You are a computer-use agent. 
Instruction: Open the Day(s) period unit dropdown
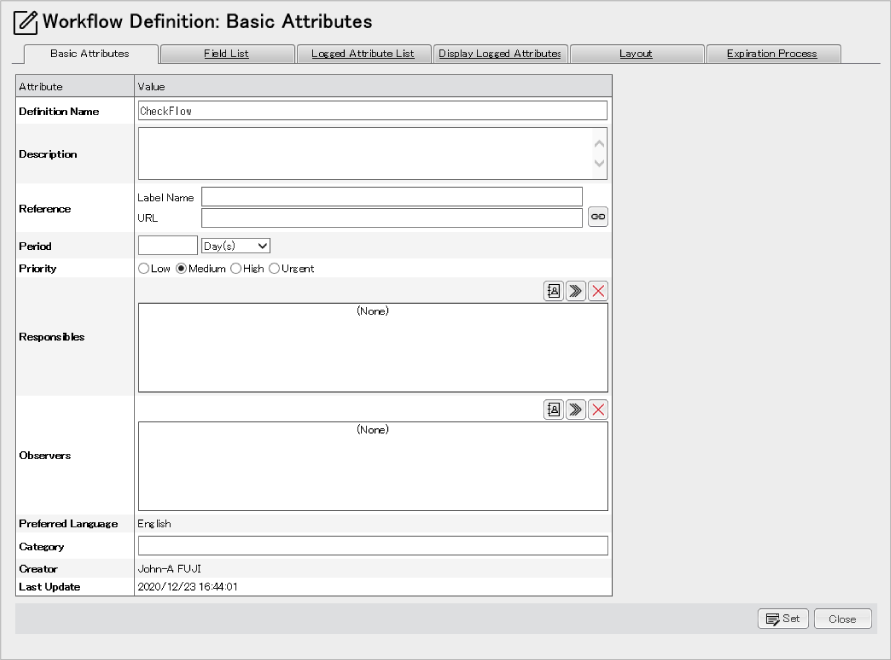[236, 245]
